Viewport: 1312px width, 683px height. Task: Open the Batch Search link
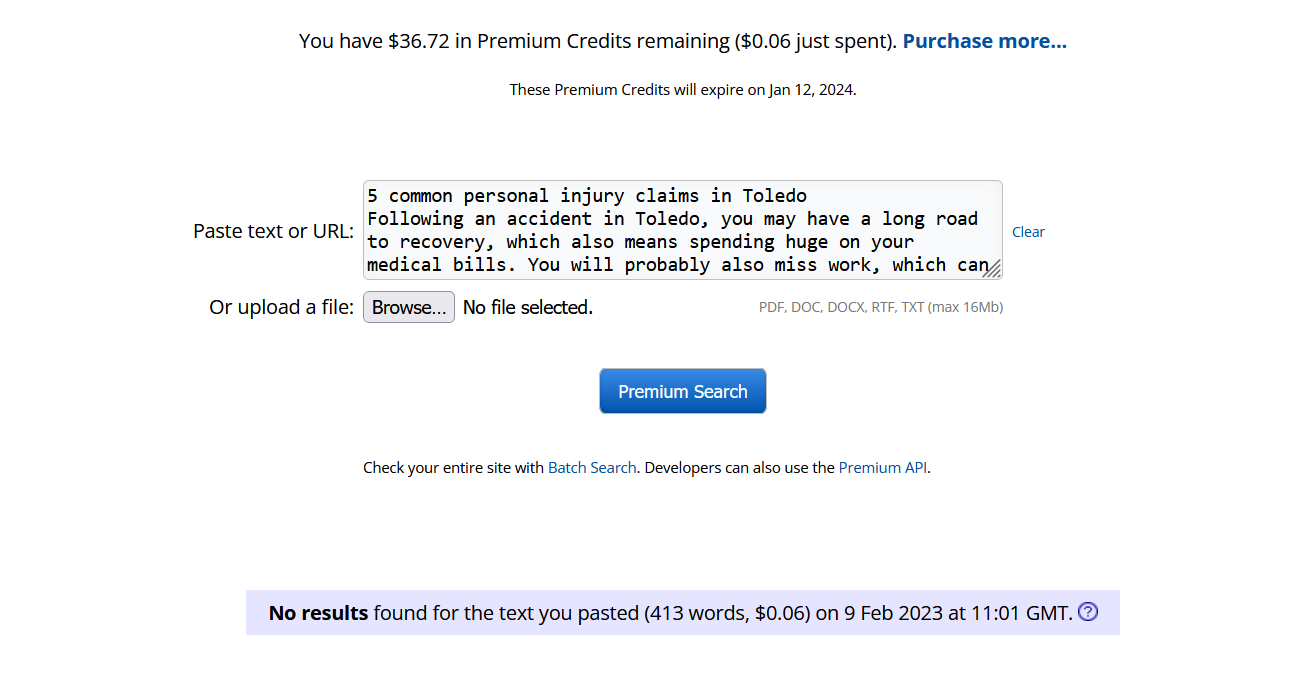click(x=592, y=467)
